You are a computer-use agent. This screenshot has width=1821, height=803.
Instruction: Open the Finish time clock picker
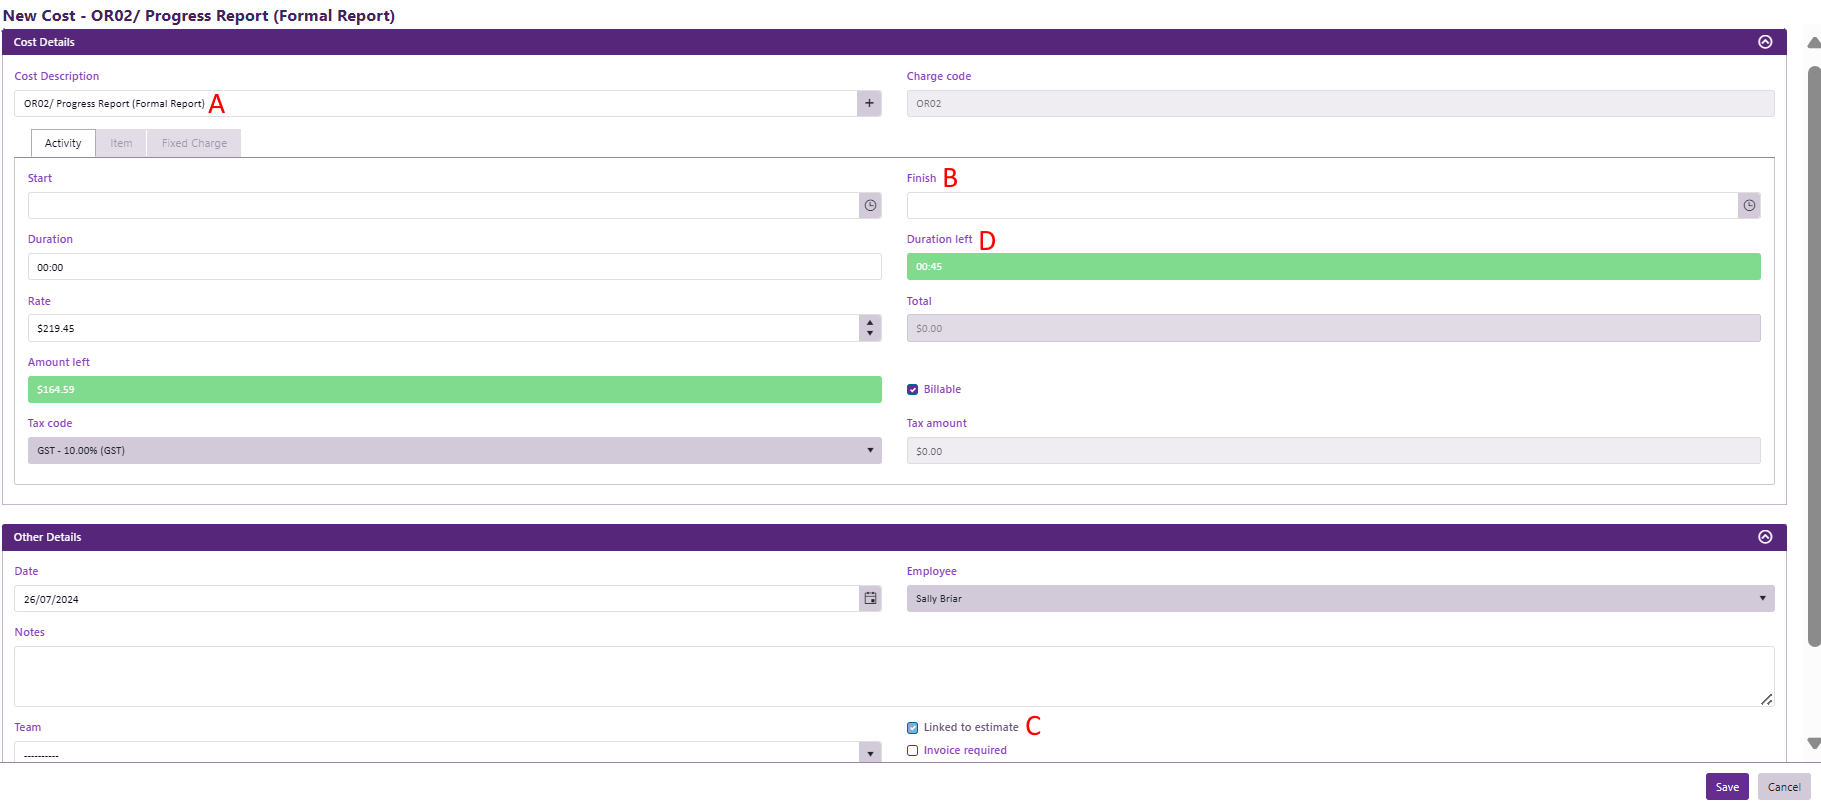1749,205
